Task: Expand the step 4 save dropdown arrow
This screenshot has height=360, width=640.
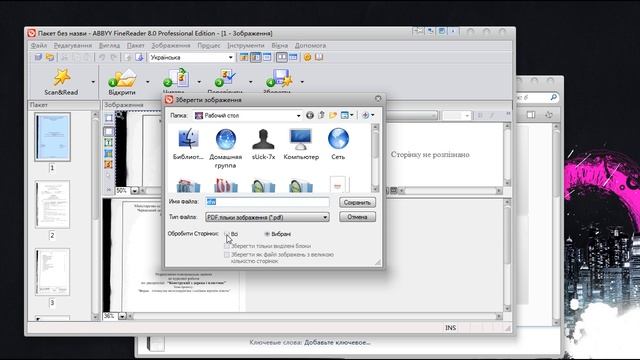Action: click(x=302, y=82)
